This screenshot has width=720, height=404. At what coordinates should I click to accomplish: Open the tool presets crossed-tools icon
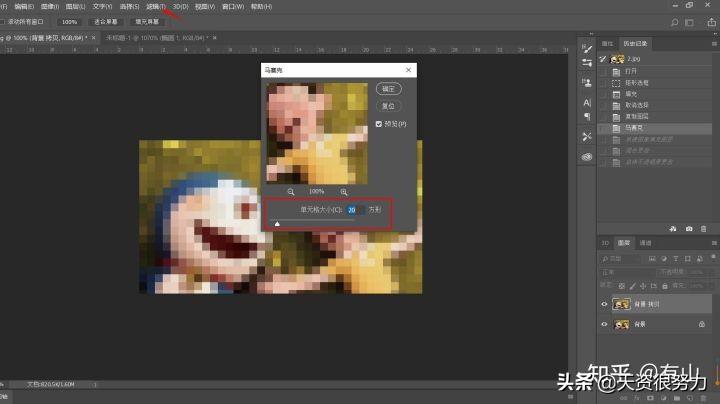[x=586, y=136]
